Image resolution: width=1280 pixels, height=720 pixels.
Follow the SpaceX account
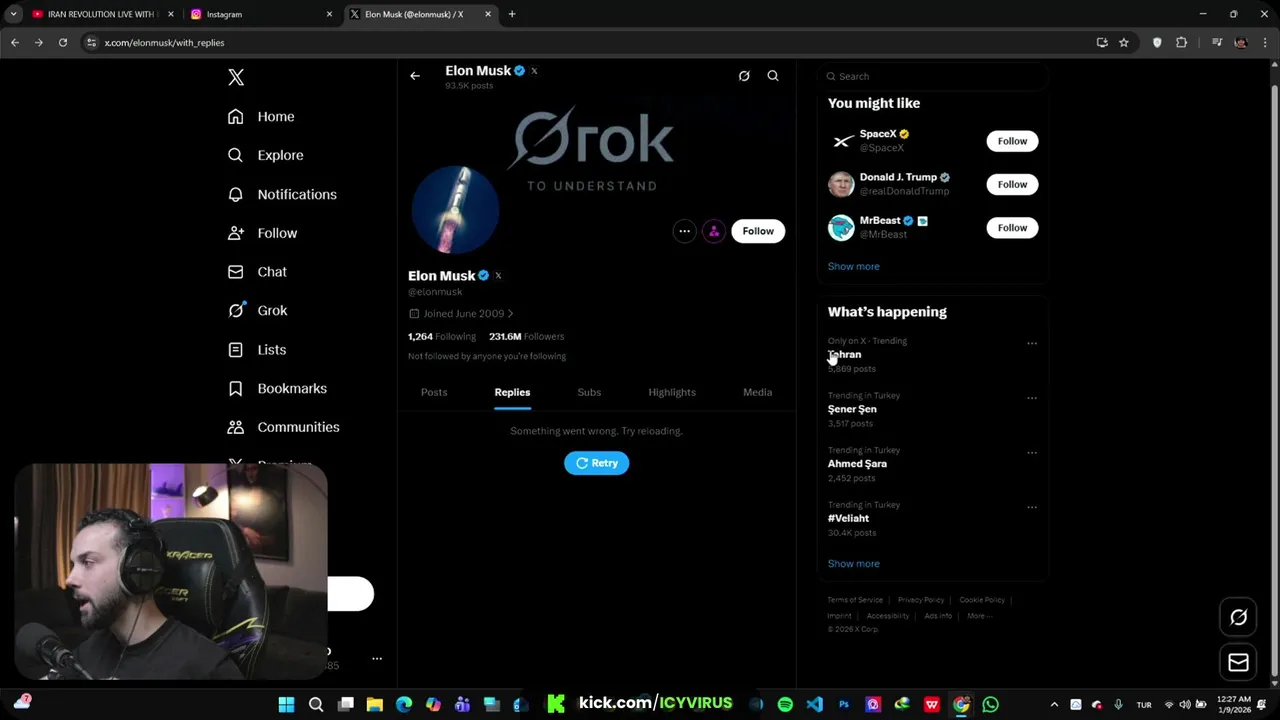(1012, 141)
